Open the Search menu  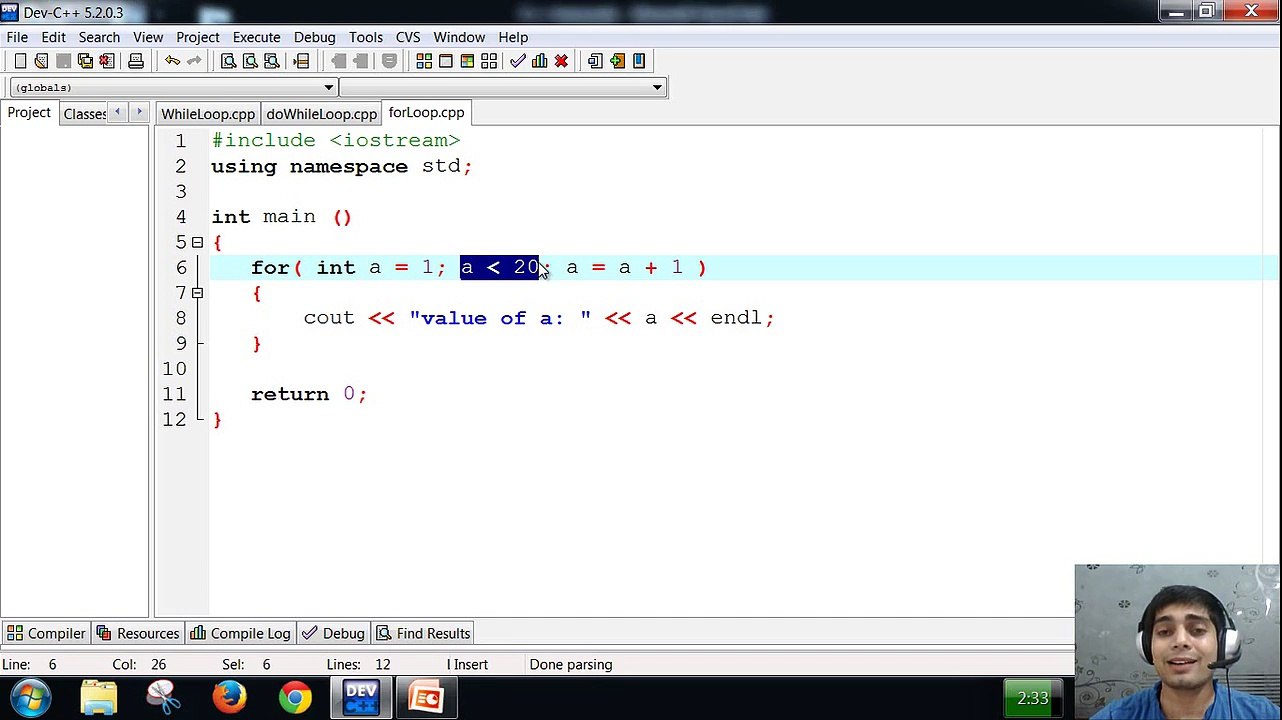coord(99,37)
